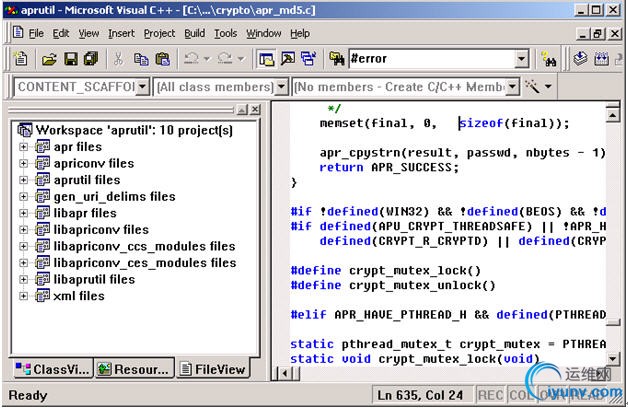
Task: Expand the libapr files project node
Action: point(24,213)
